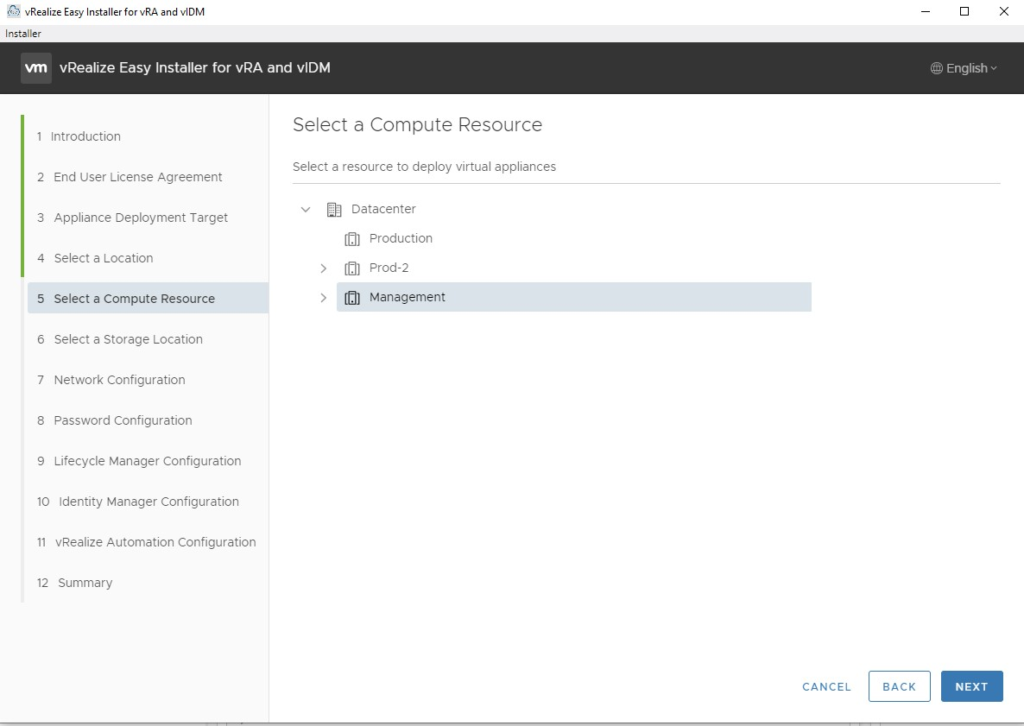Image resolution: width=1024 pixels, height=726 pixels.
Task: Click the Management cluster icon
Action: [x=352, y=298]
